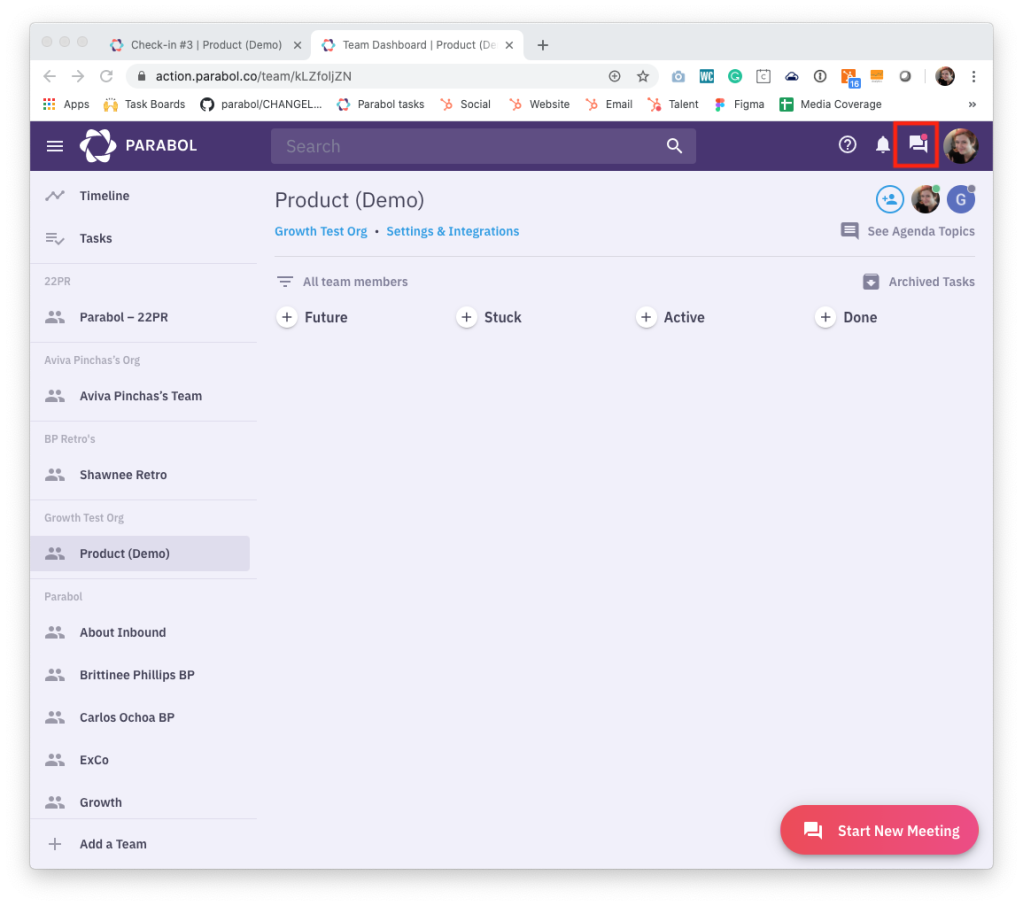Go back in browser
Image resolution: width=1023 pixels, height=906 pixels.
(x=50, y=76)
